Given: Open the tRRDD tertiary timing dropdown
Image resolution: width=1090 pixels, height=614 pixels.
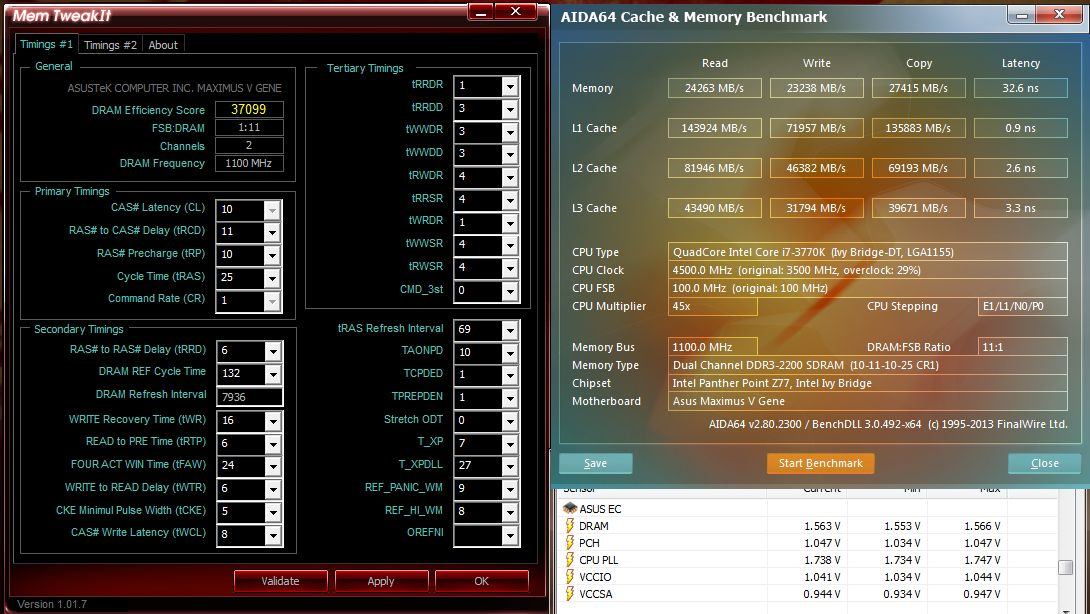Looking at the screenshot, I should pos(510,108).
